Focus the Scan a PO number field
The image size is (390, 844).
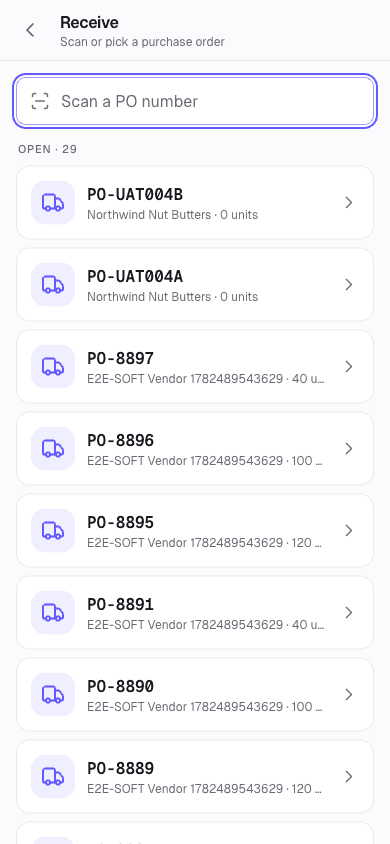coord(195,101)
